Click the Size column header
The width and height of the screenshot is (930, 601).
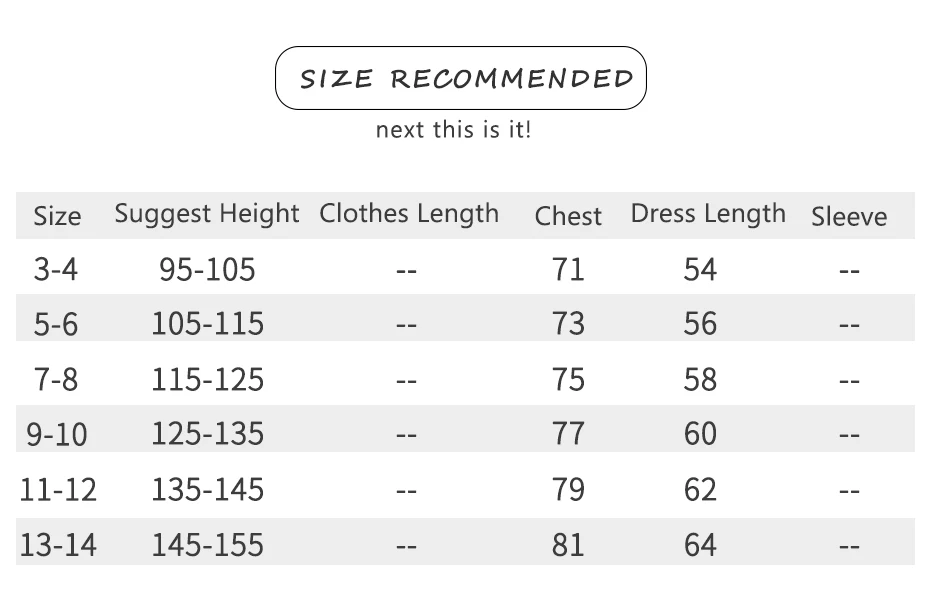pos(57,216)
